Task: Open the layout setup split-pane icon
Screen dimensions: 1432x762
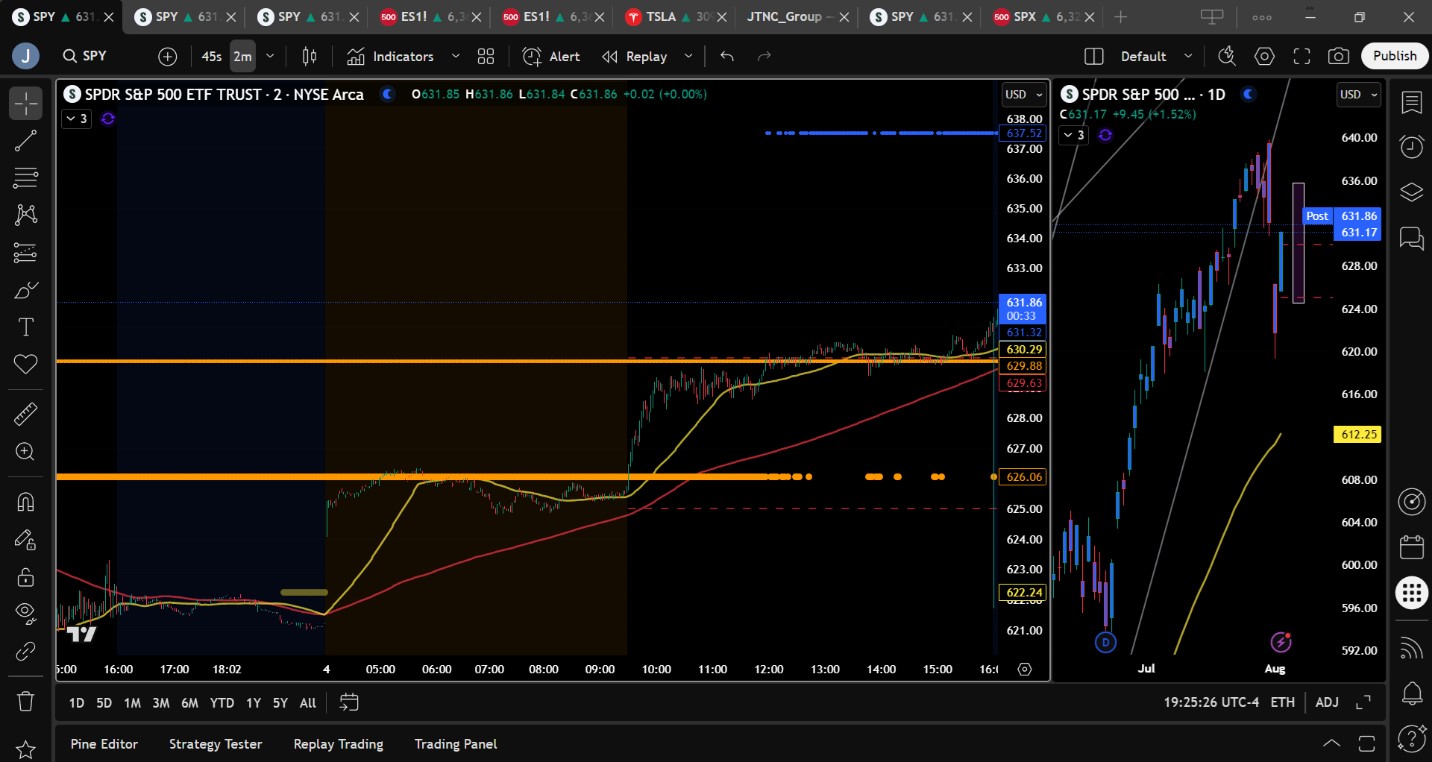Action: (x=1094, y=57)
